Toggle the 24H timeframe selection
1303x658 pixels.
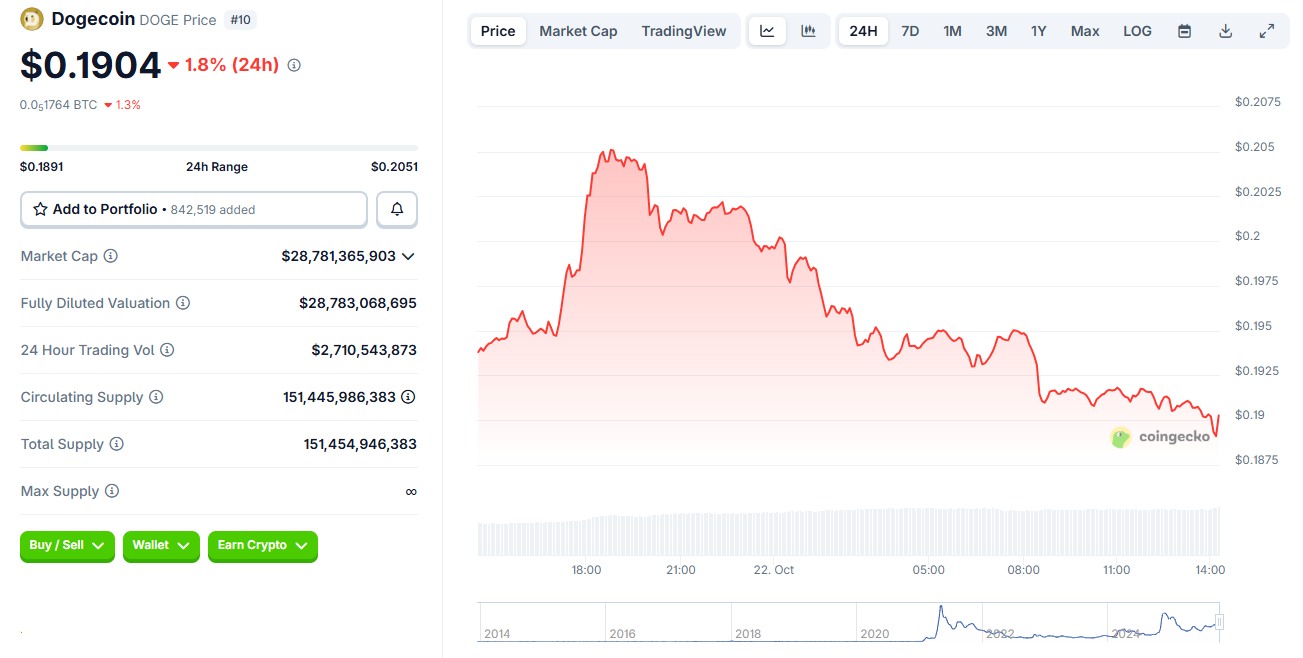(862, 31)
